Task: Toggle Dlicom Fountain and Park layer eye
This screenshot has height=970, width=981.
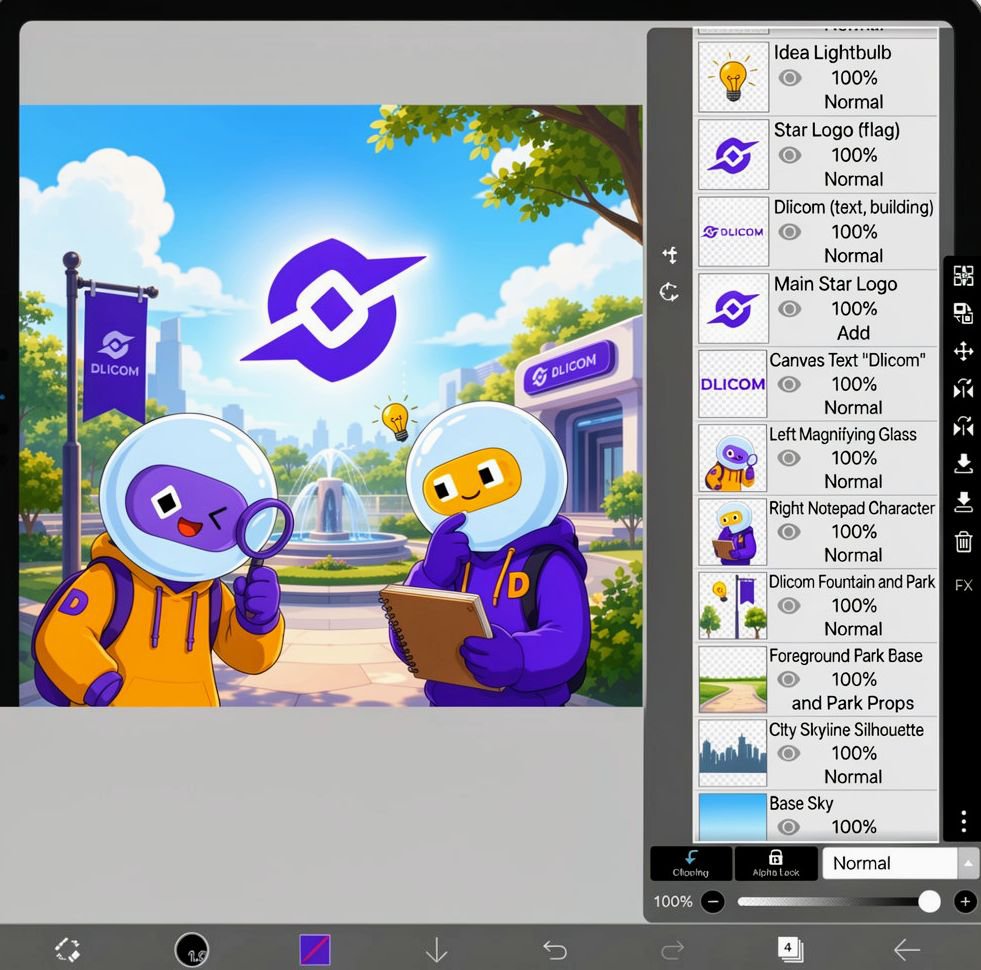Action: pos(789,605)
